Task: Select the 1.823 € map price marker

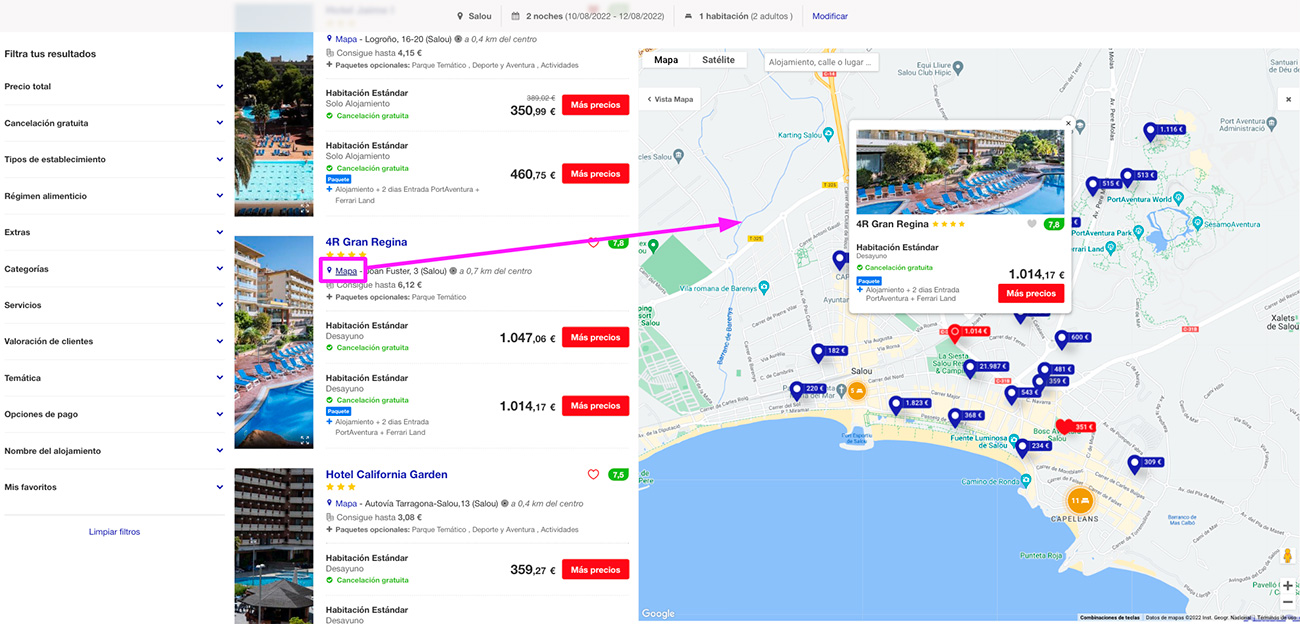Action: [910, 404]
